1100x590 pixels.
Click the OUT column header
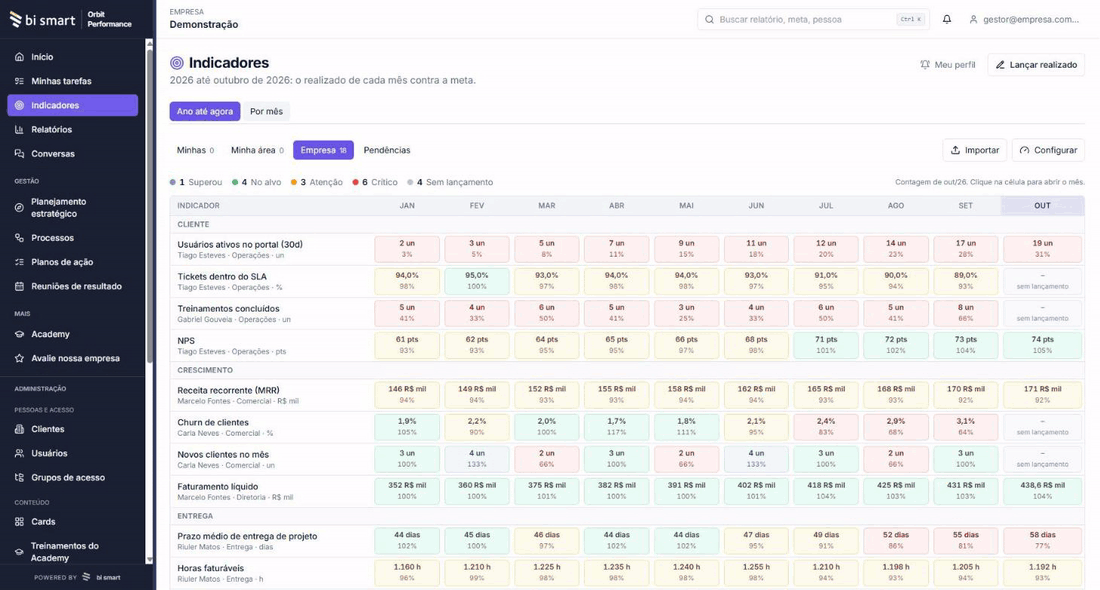[x=1042, y=206]
